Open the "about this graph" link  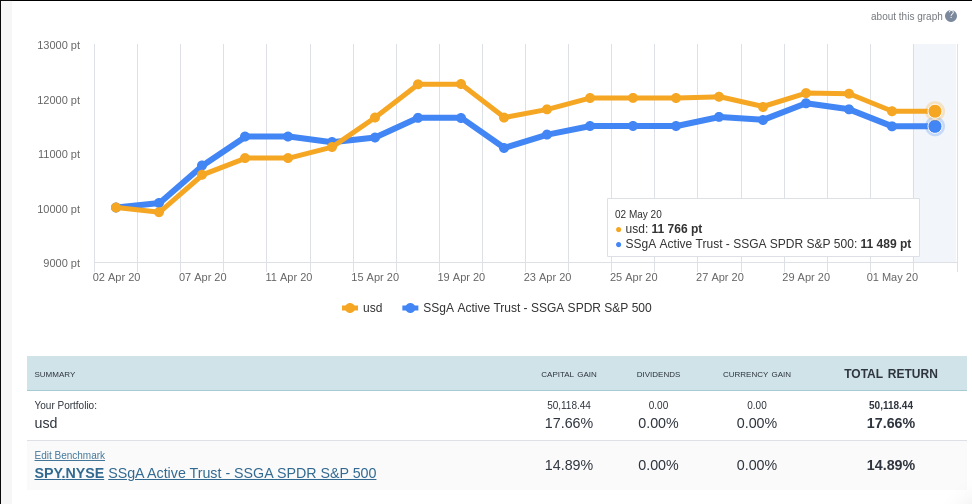pyautogui.click(x=906, y=16)
